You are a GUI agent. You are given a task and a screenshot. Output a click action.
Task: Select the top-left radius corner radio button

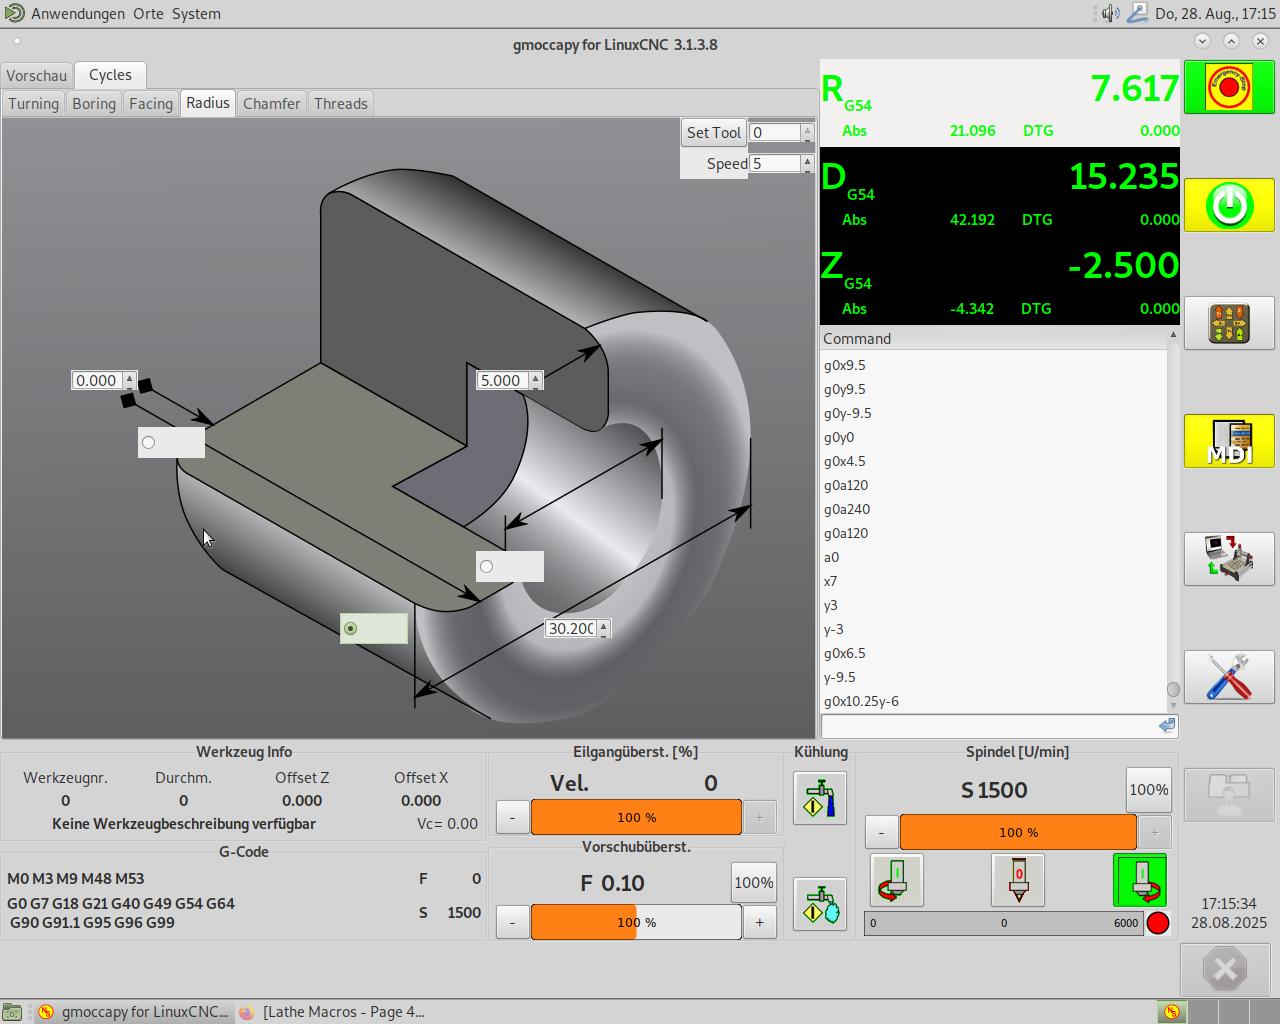pyautogui.click(x=149, y=442)
